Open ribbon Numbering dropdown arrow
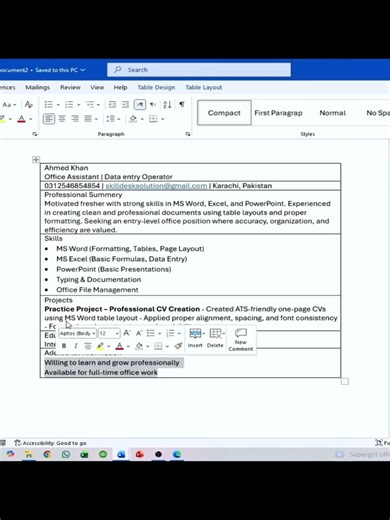 click(78, 105)
